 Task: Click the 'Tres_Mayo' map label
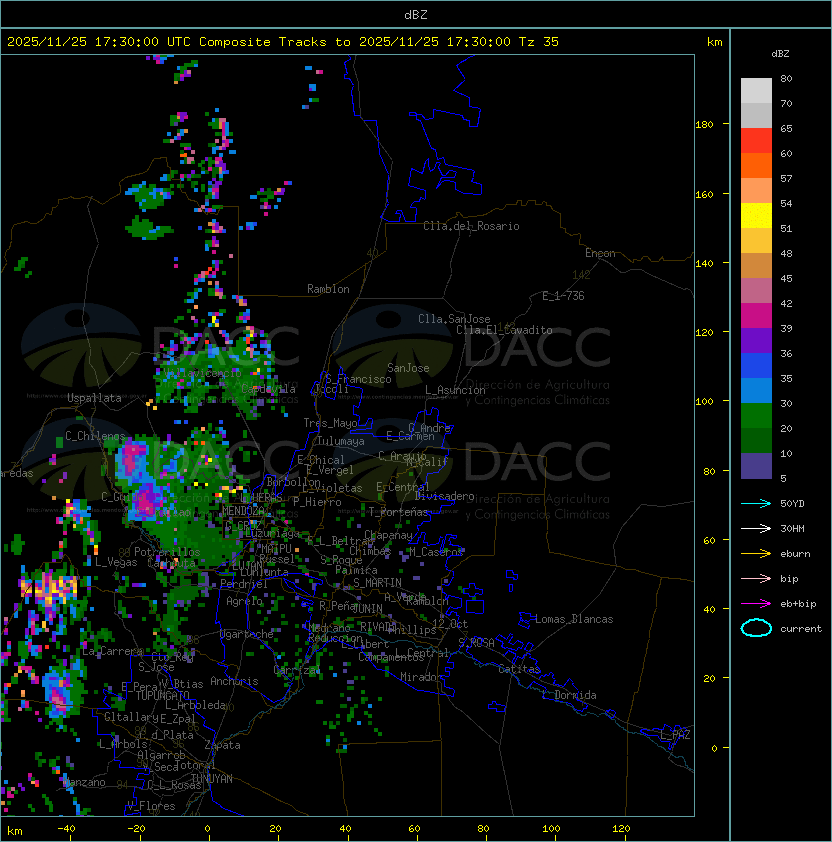(330, 423)
